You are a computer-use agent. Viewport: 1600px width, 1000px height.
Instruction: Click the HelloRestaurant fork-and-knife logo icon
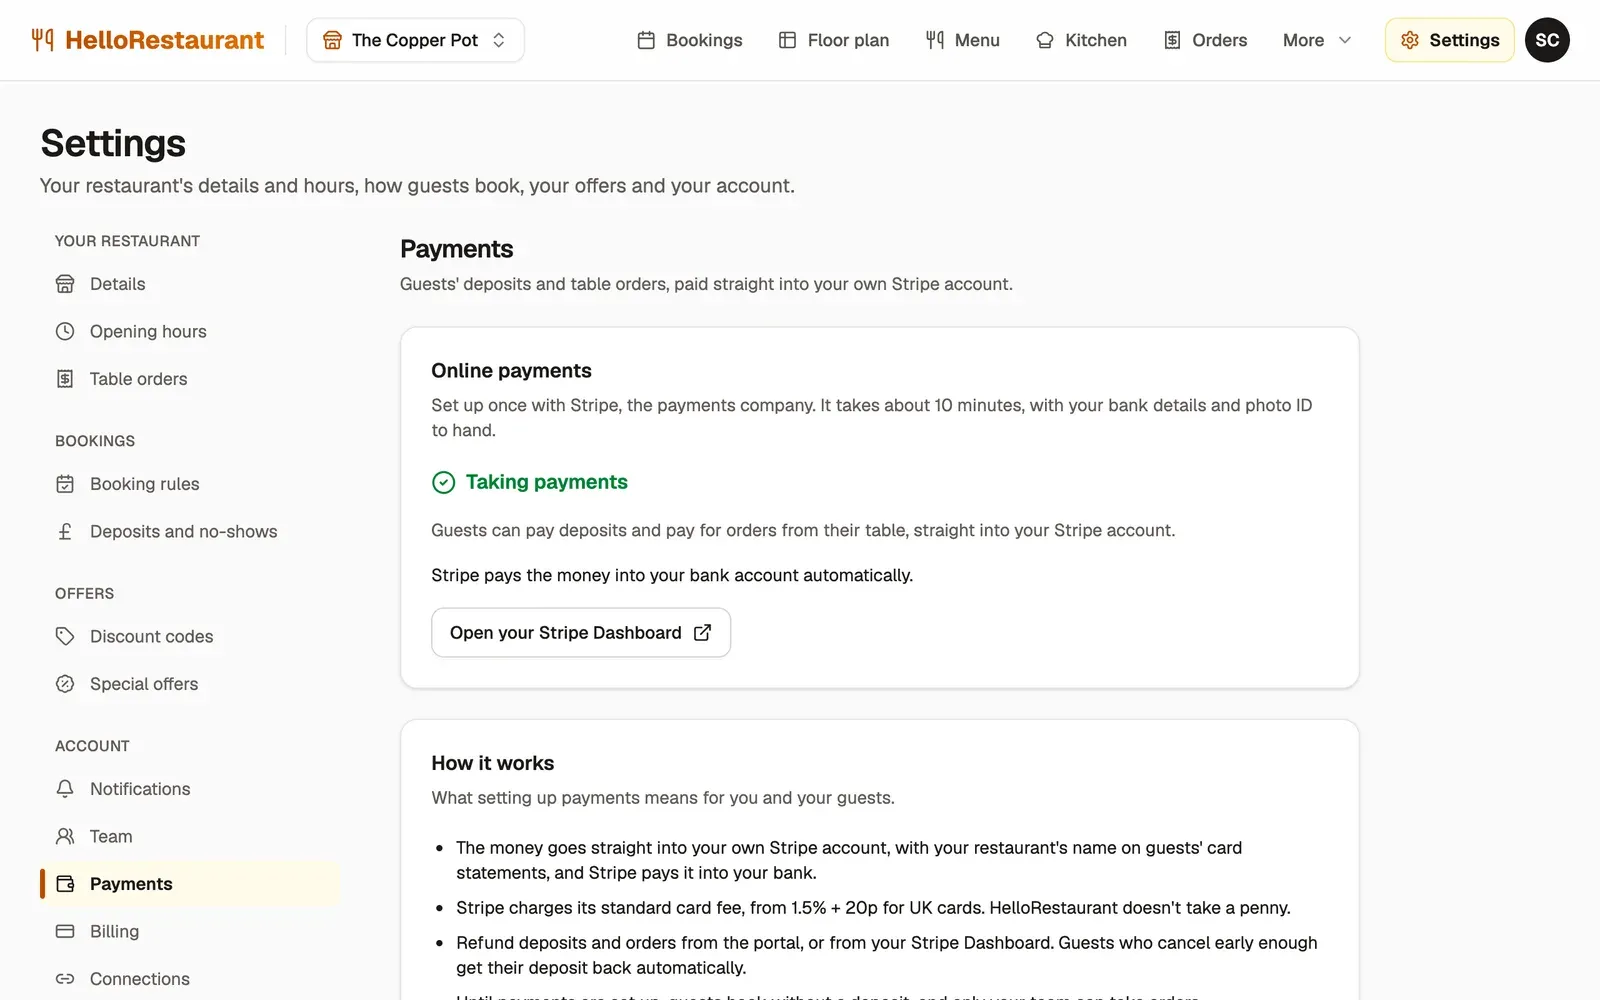(42, 40)
